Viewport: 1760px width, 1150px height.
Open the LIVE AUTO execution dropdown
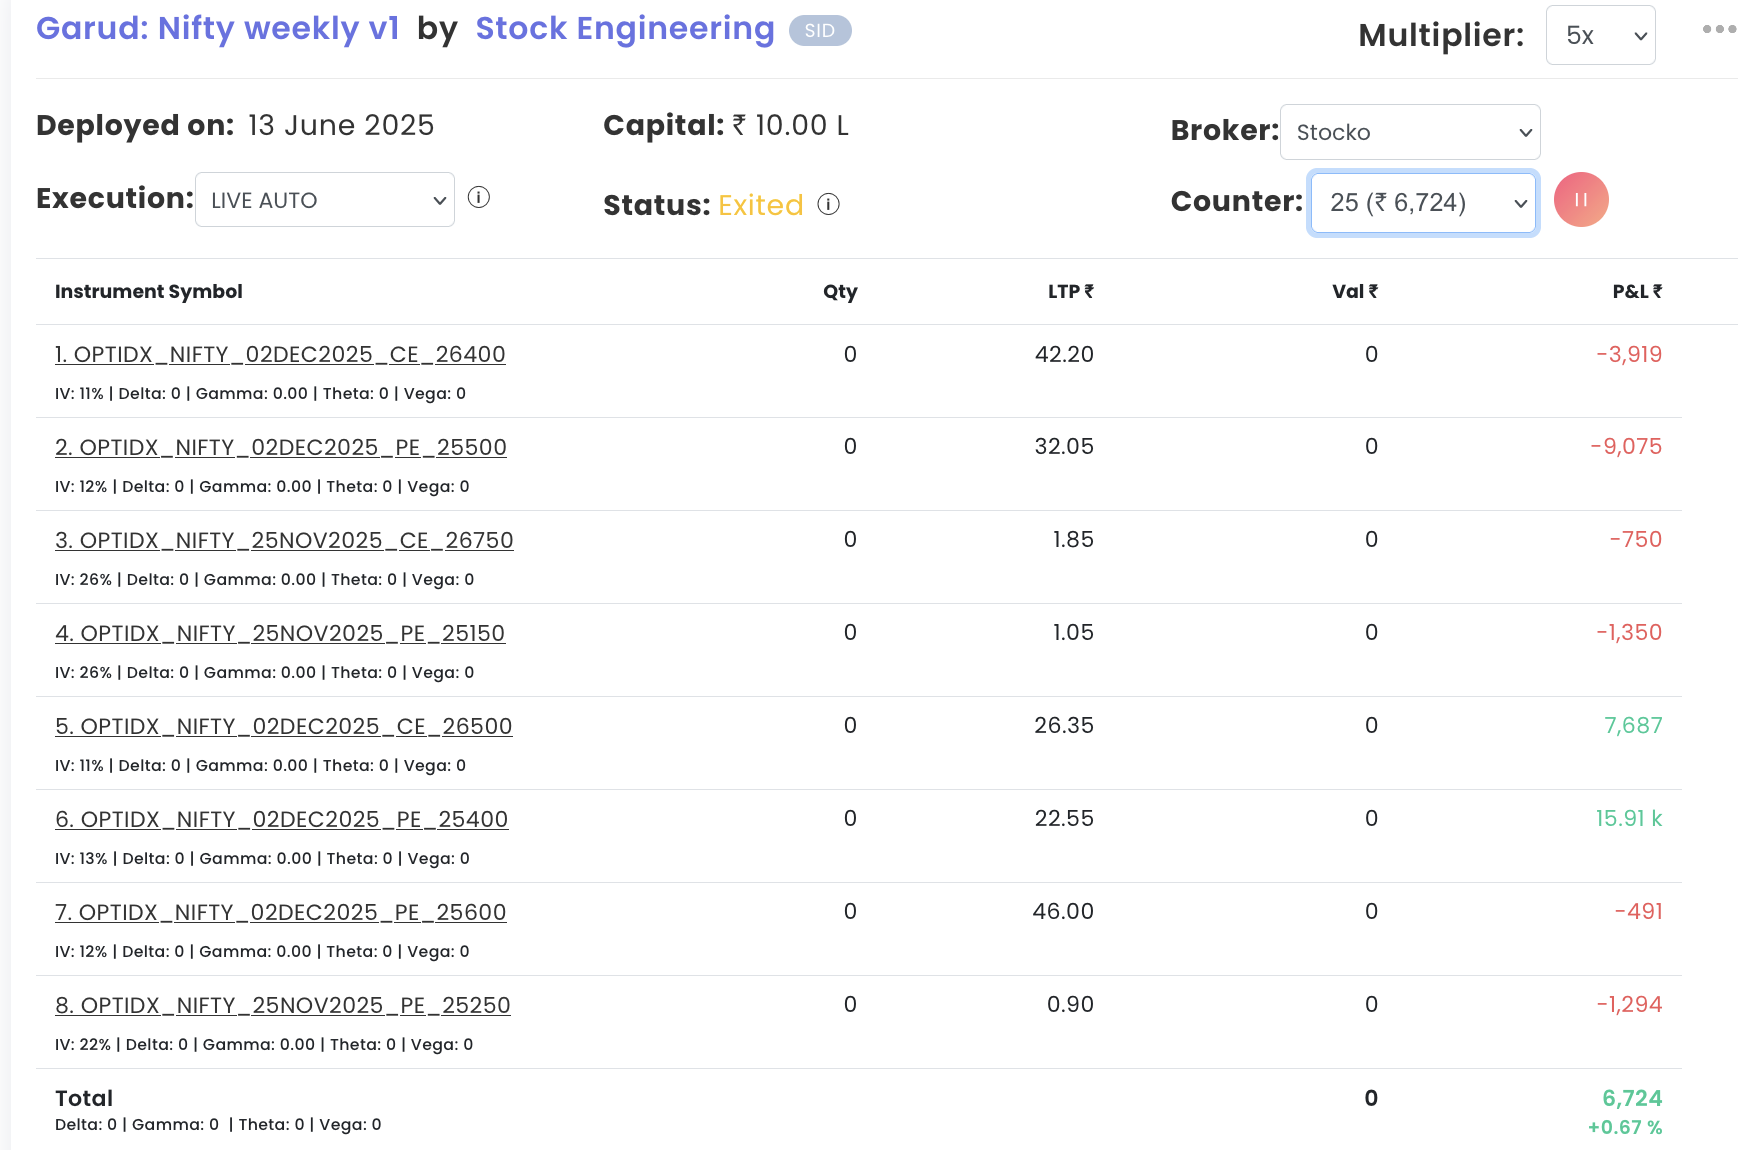tap(324, 200)
